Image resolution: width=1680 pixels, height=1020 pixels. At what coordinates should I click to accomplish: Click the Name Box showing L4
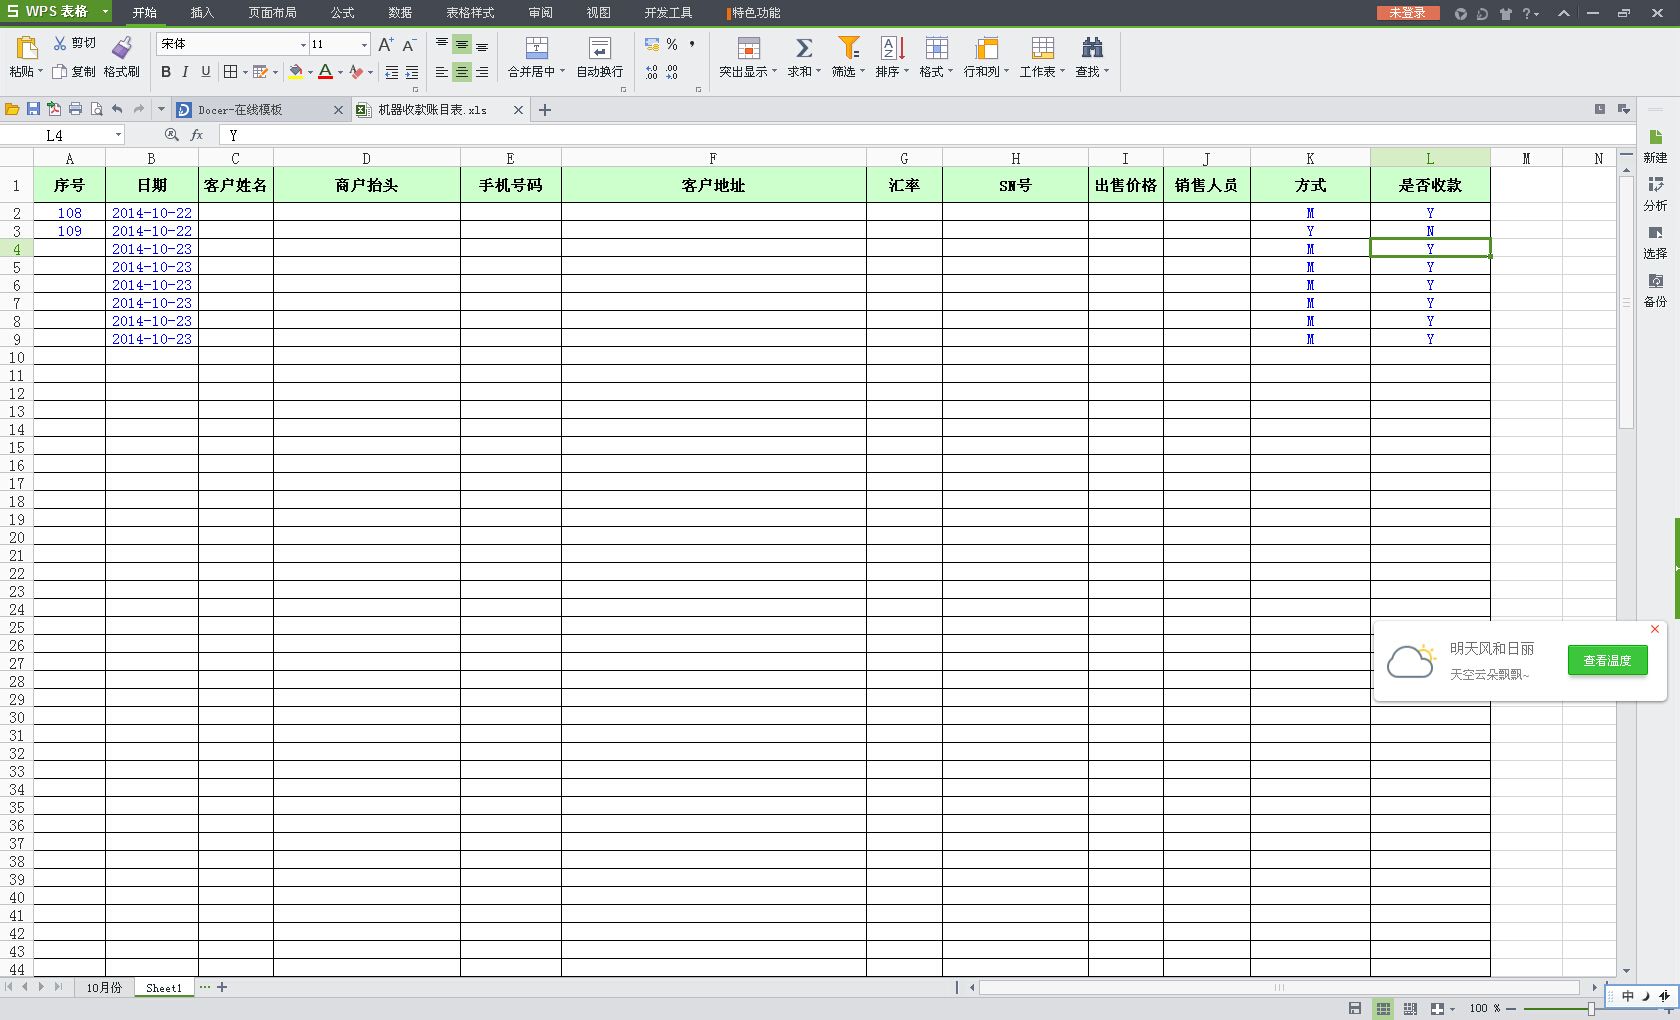(x=60, y=135)
